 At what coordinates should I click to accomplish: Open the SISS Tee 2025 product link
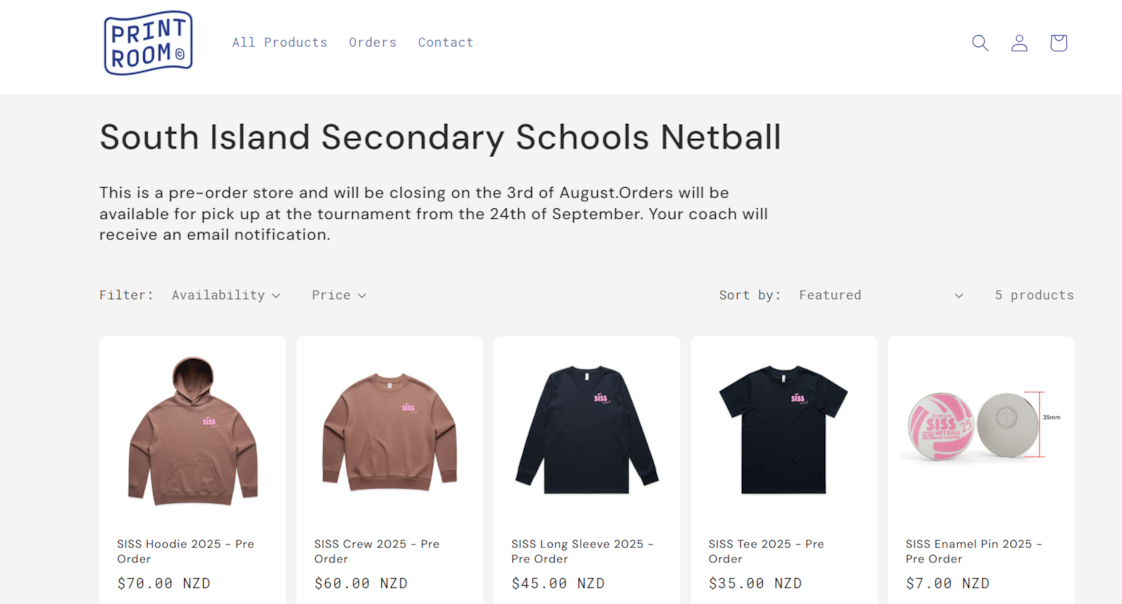point(766,551)
